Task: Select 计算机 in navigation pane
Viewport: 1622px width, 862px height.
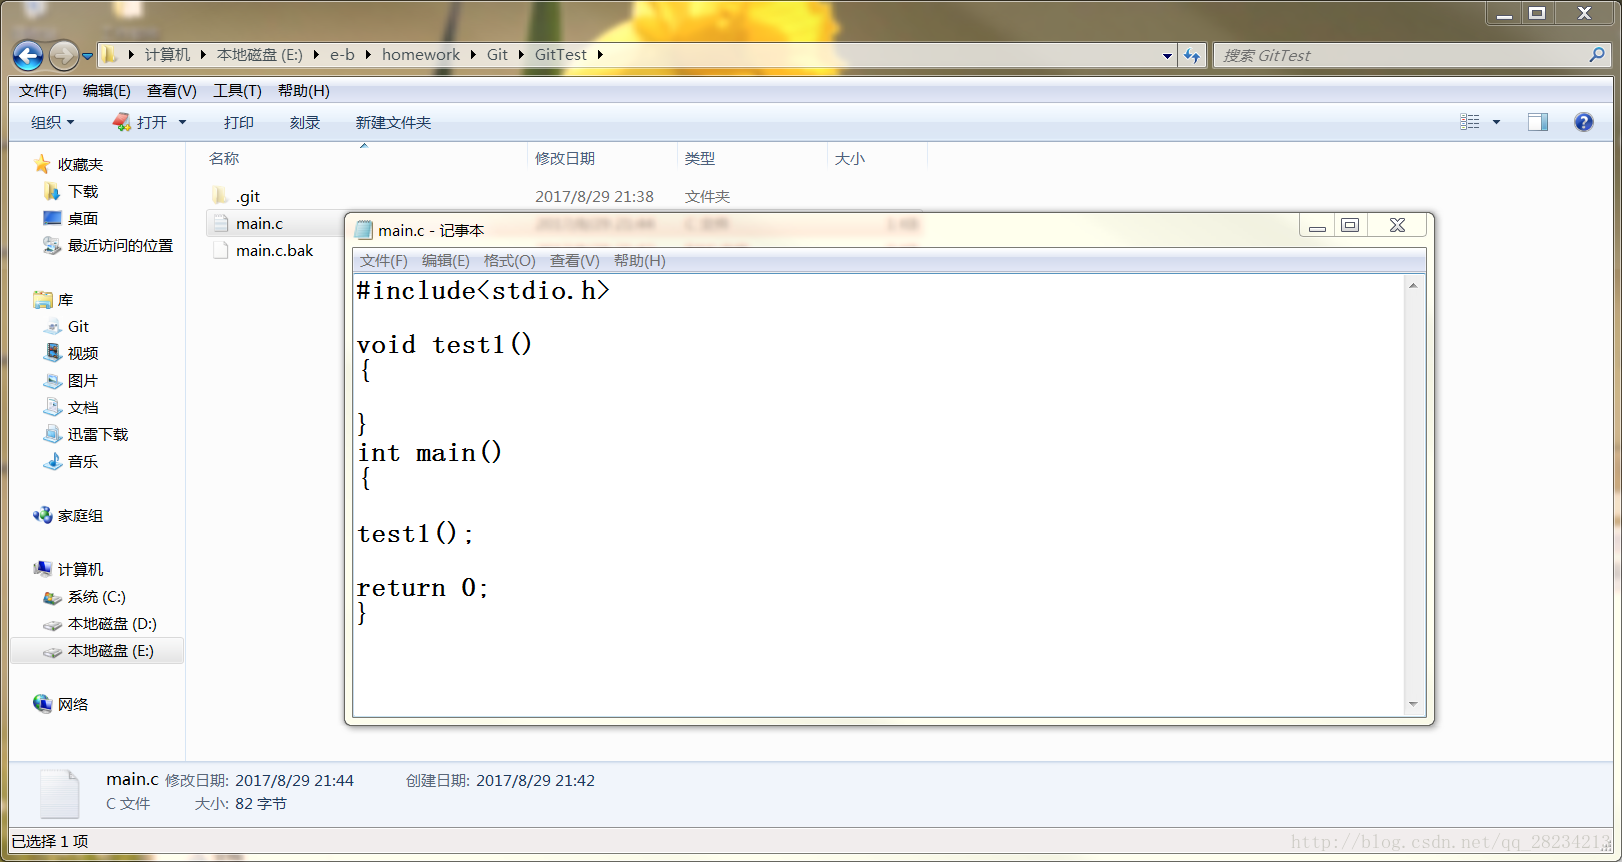Action: pyautogui.click(x=80, y=569)
